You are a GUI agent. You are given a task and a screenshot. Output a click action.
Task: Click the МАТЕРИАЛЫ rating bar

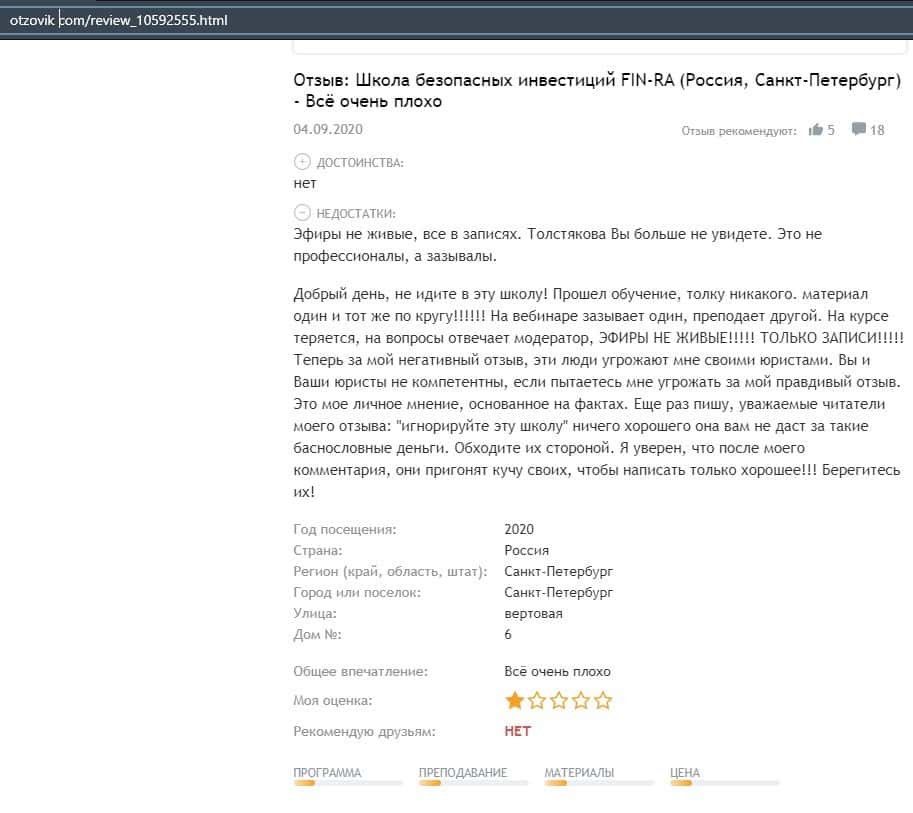click(599, 783)
